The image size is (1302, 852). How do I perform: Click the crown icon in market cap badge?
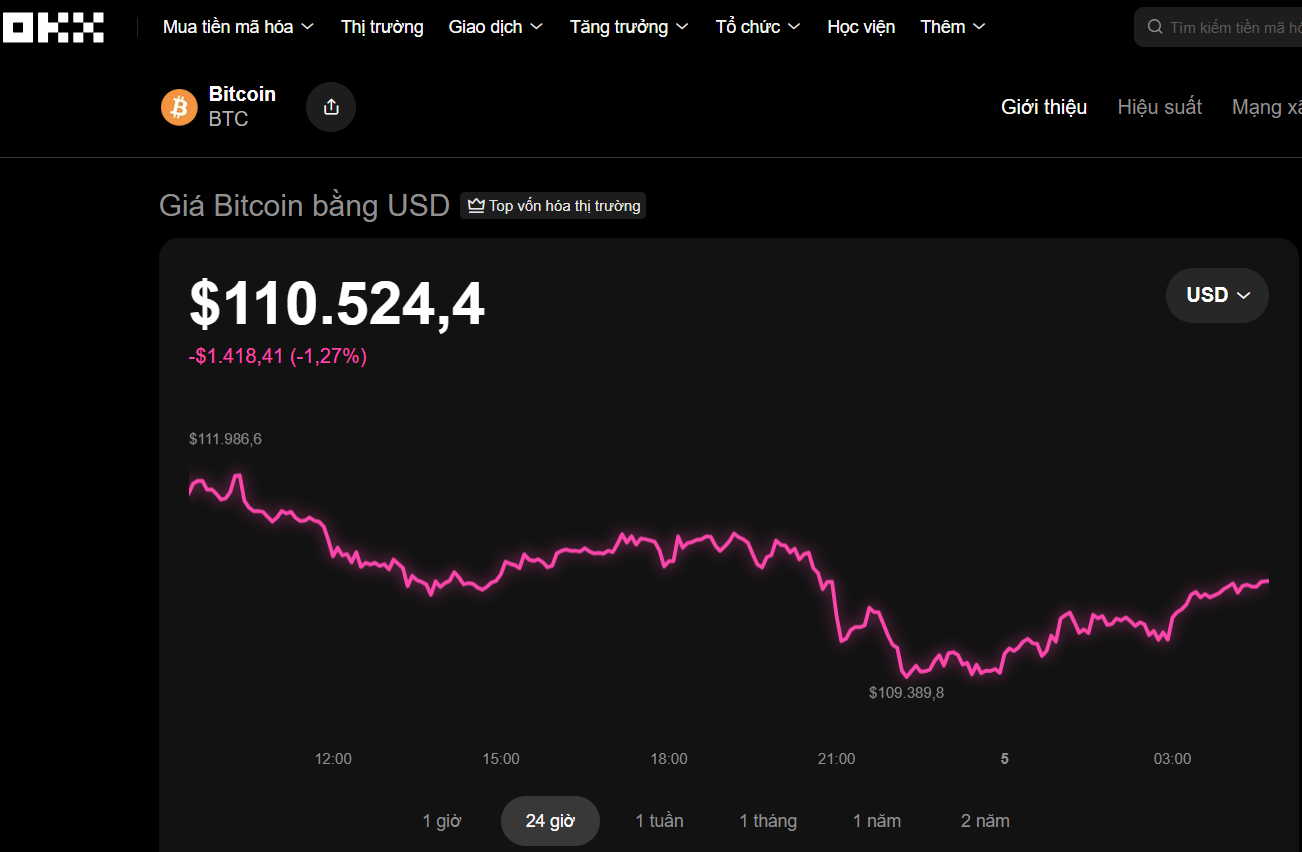click(x=476, y=206)
